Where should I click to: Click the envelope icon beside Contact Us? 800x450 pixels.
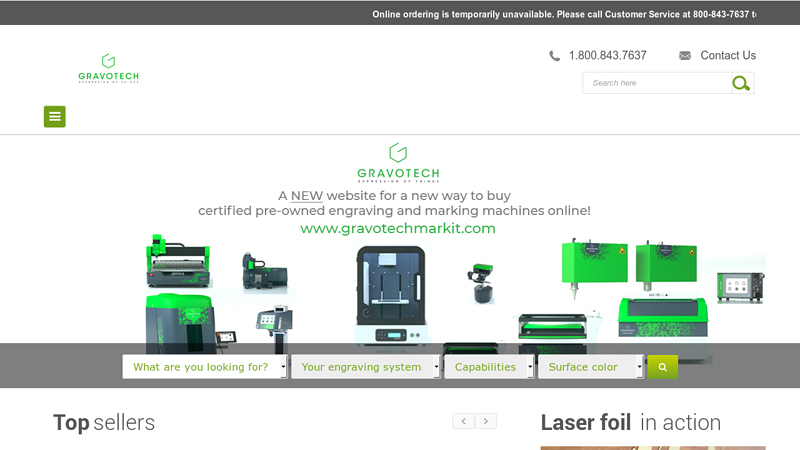[x=685, y=56]
